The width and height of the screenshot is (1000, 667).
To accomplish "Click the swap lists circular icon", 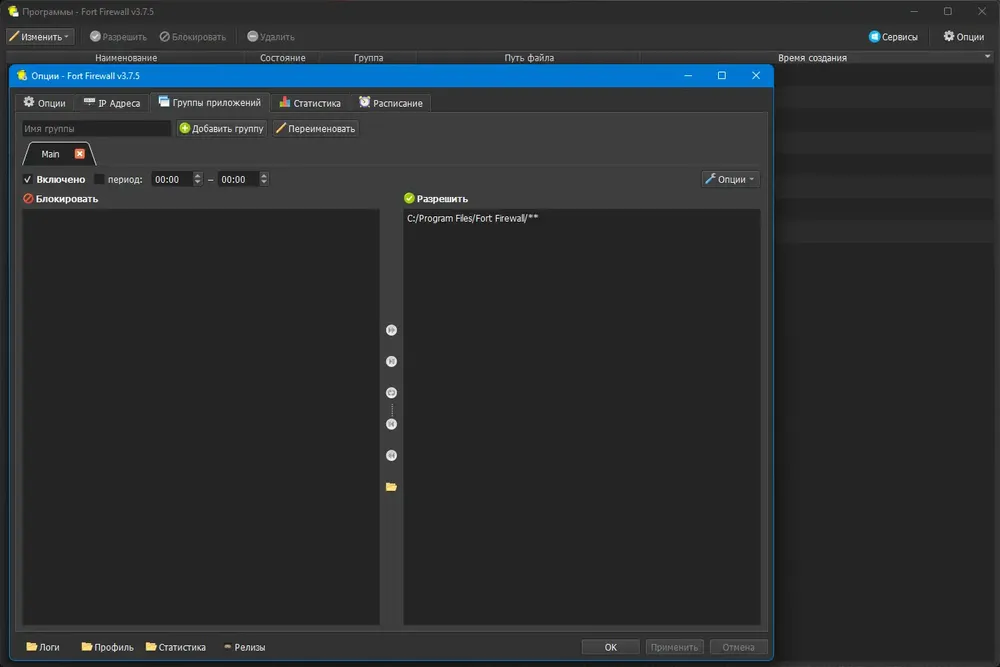I will 392,392.
